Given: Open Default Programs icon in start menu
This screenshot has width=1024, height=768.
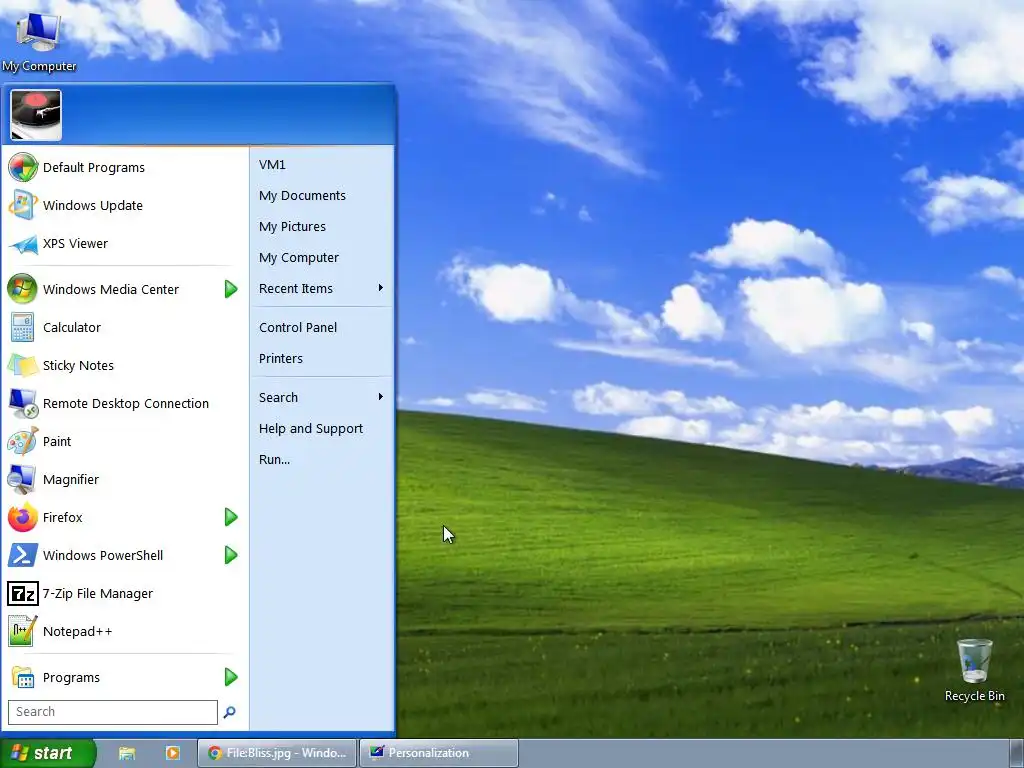Looking at the screenshot, I should [x=23, y=167].
